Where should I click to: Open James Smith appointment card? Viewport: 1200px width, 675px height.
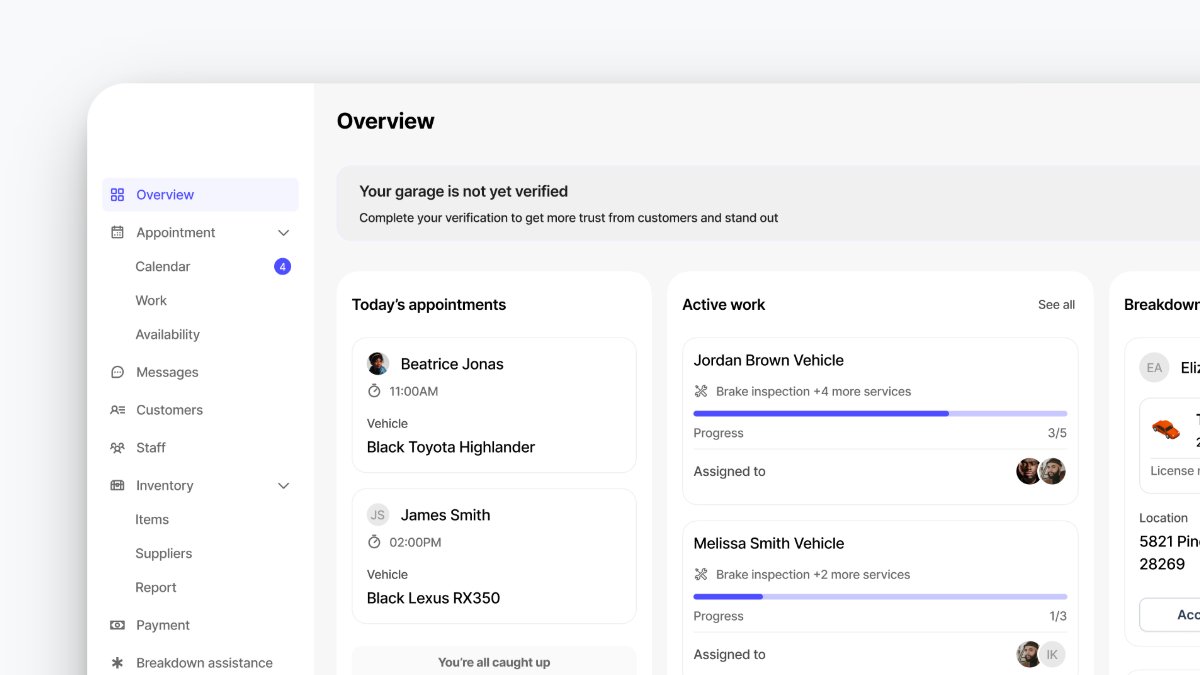click(494, 556)
